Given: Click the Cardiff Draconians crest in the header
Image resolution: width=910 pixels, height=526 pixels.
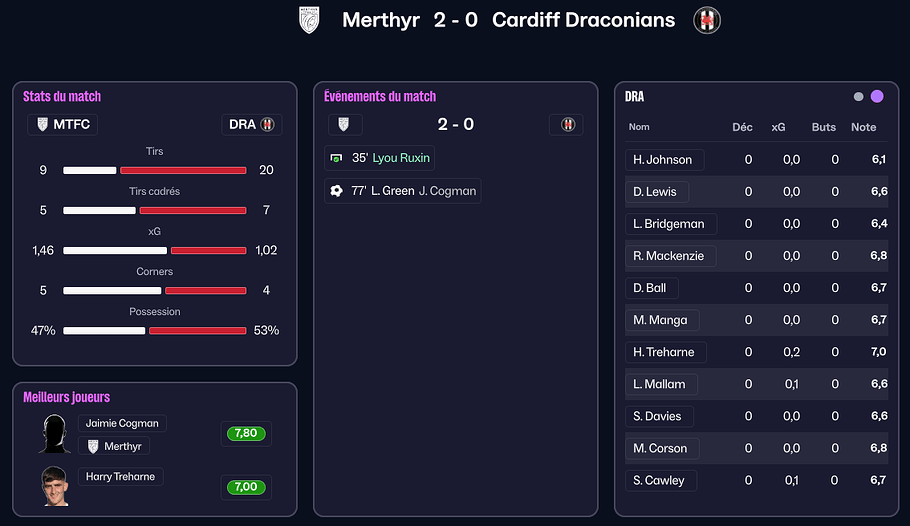Looking at the screenshot, I should pos(707,20).
